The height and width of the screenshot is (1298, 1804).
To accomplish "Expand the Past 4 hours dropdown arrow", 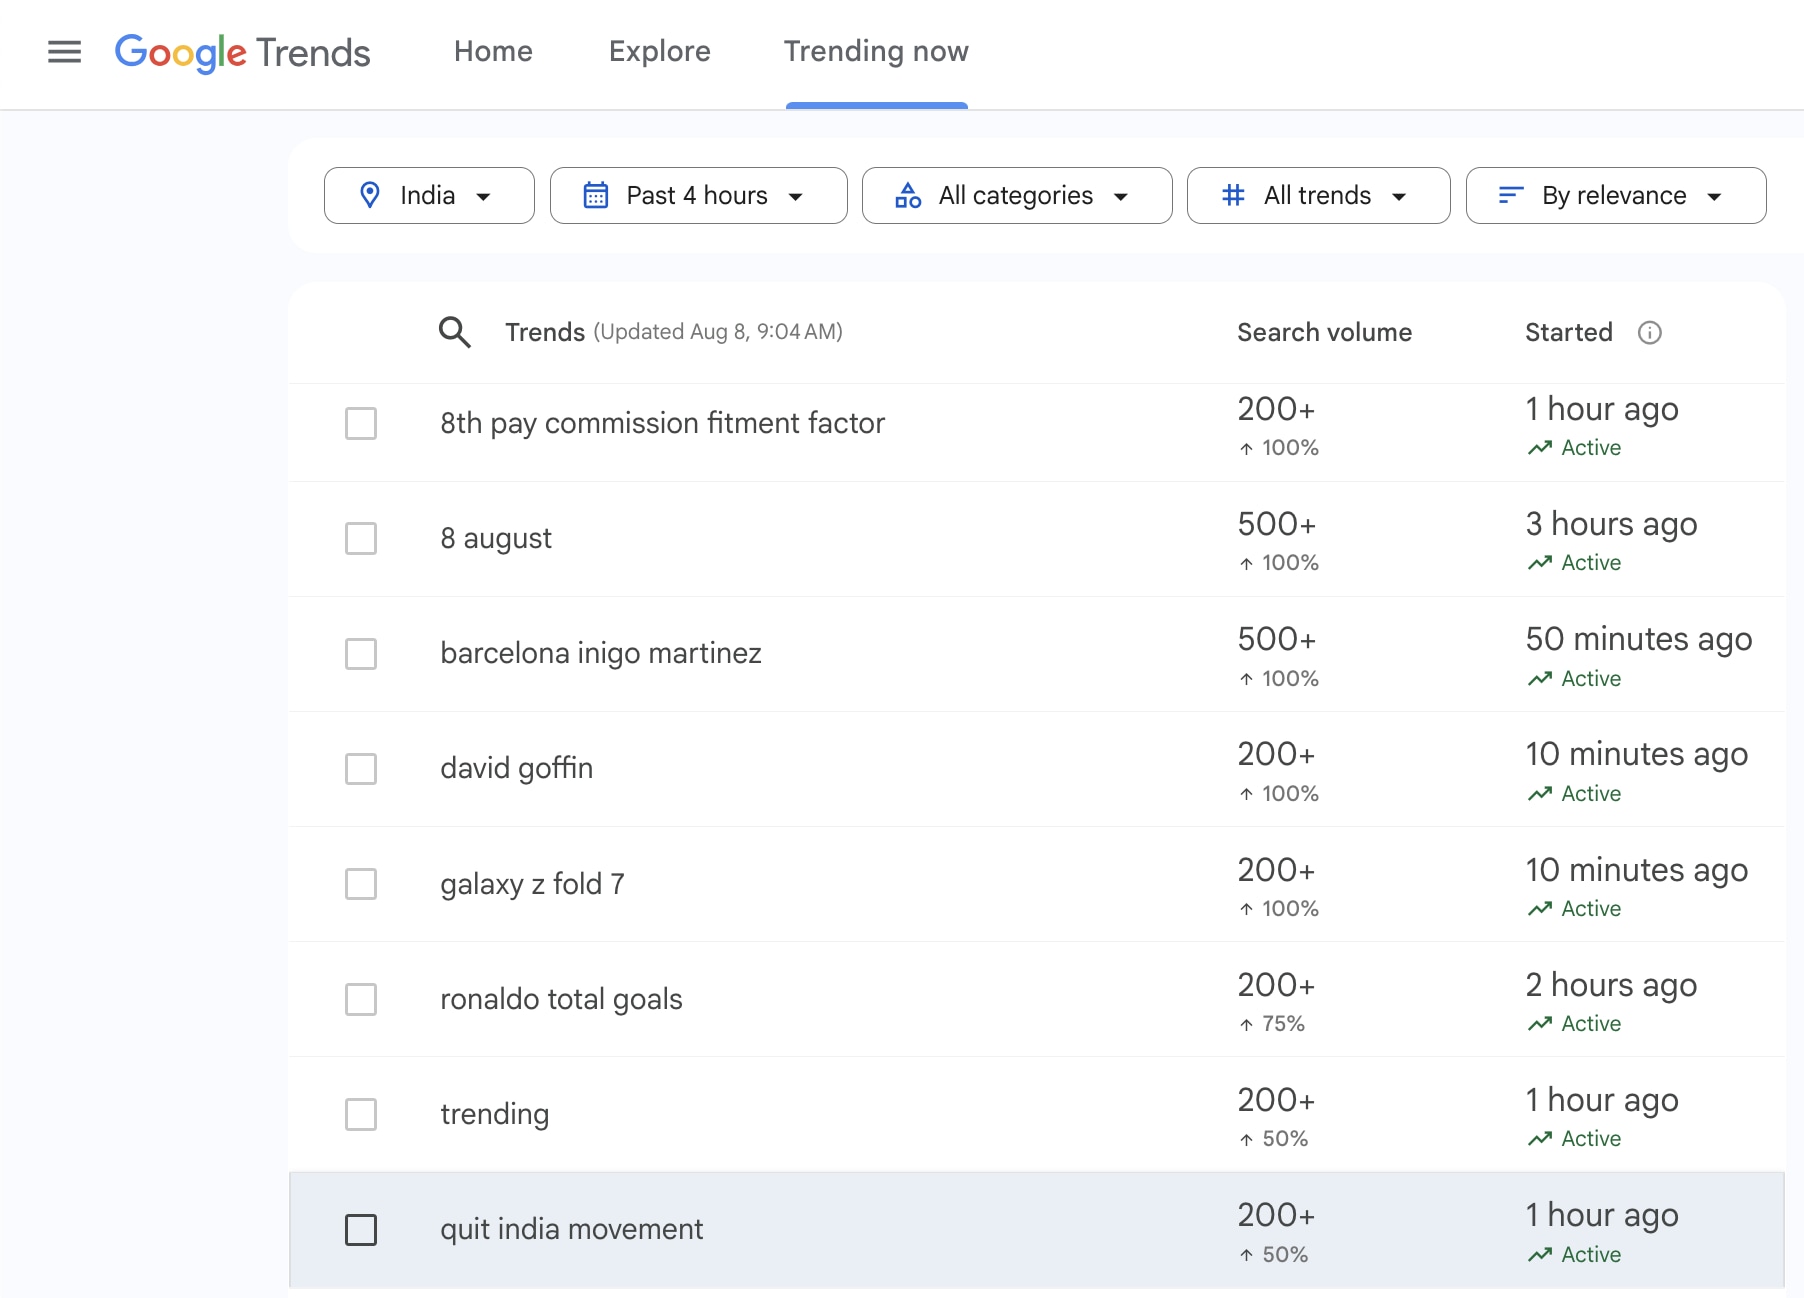I will tap(796, 197).
